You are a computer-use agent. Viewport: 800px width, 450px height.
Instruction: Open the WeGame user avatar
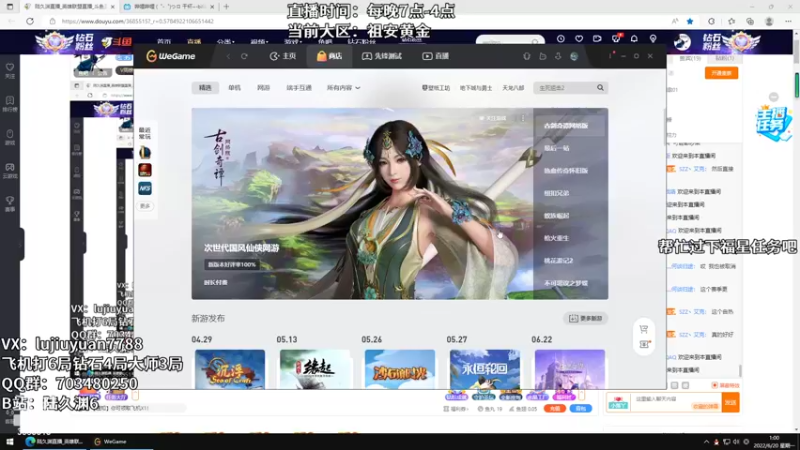[x=574, y=56]
